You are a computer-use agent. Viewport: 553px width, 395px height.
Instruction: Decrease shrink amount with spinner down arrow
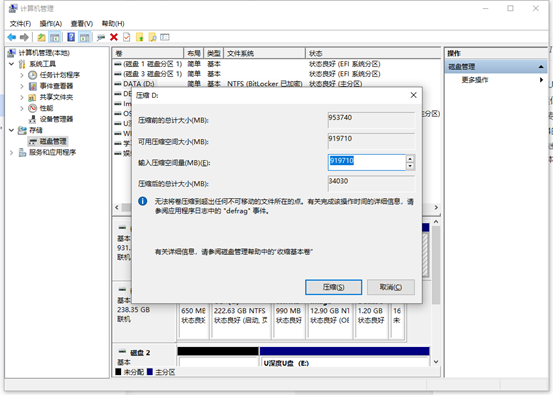point(410,166)
